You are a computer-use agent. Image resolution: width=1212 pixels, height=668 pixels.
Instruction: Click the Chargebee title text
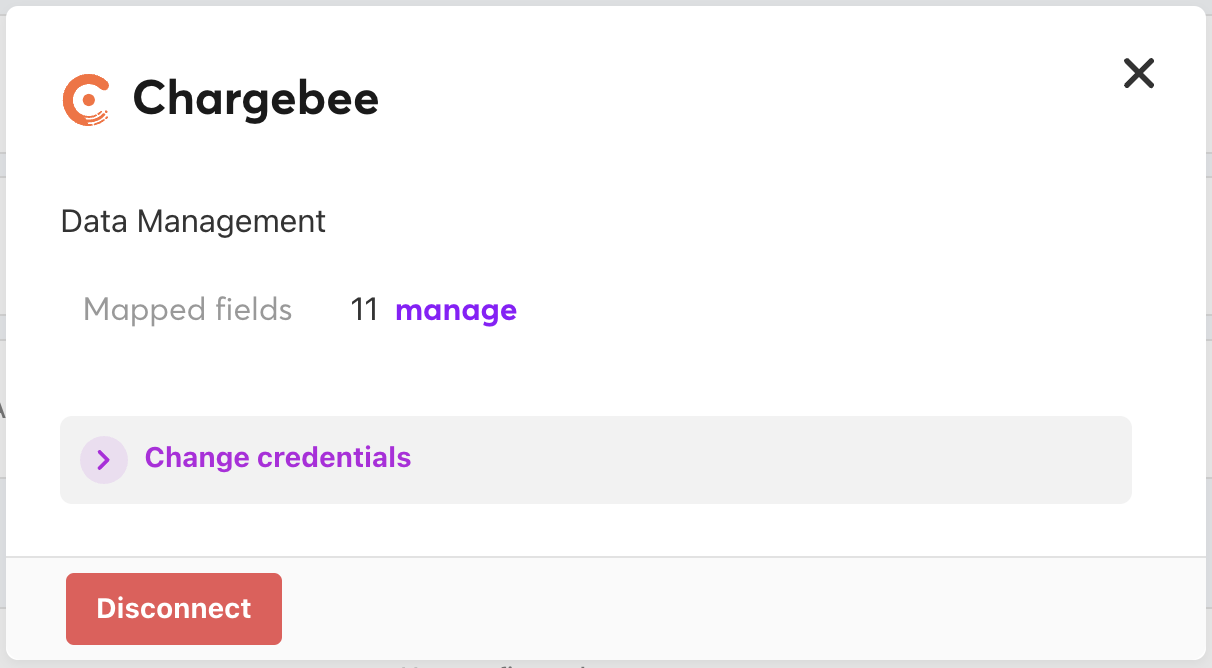255,99
